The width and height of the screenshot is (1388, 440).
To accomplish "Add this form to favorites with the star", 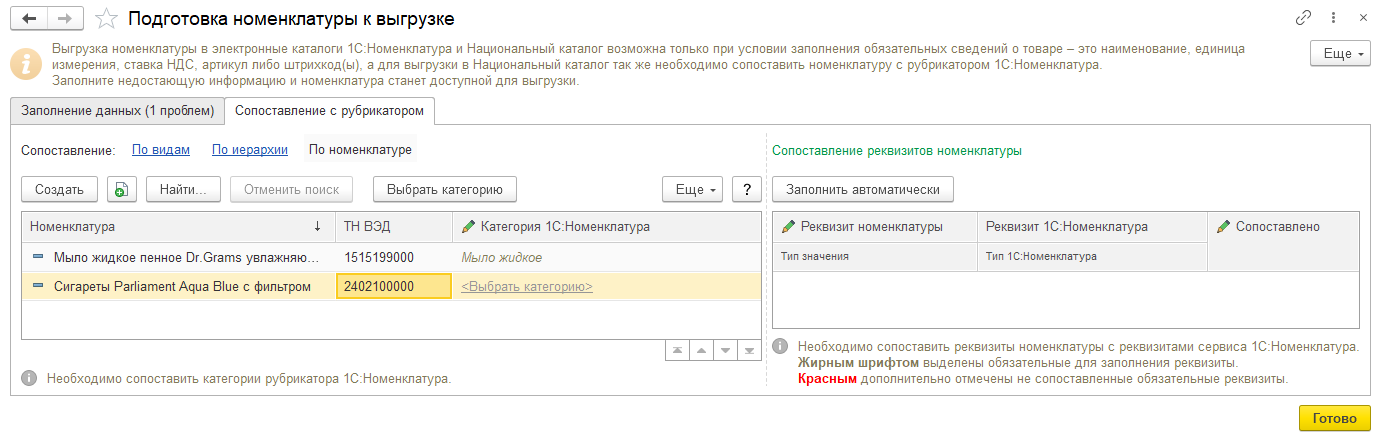I will tap(106, 18).
